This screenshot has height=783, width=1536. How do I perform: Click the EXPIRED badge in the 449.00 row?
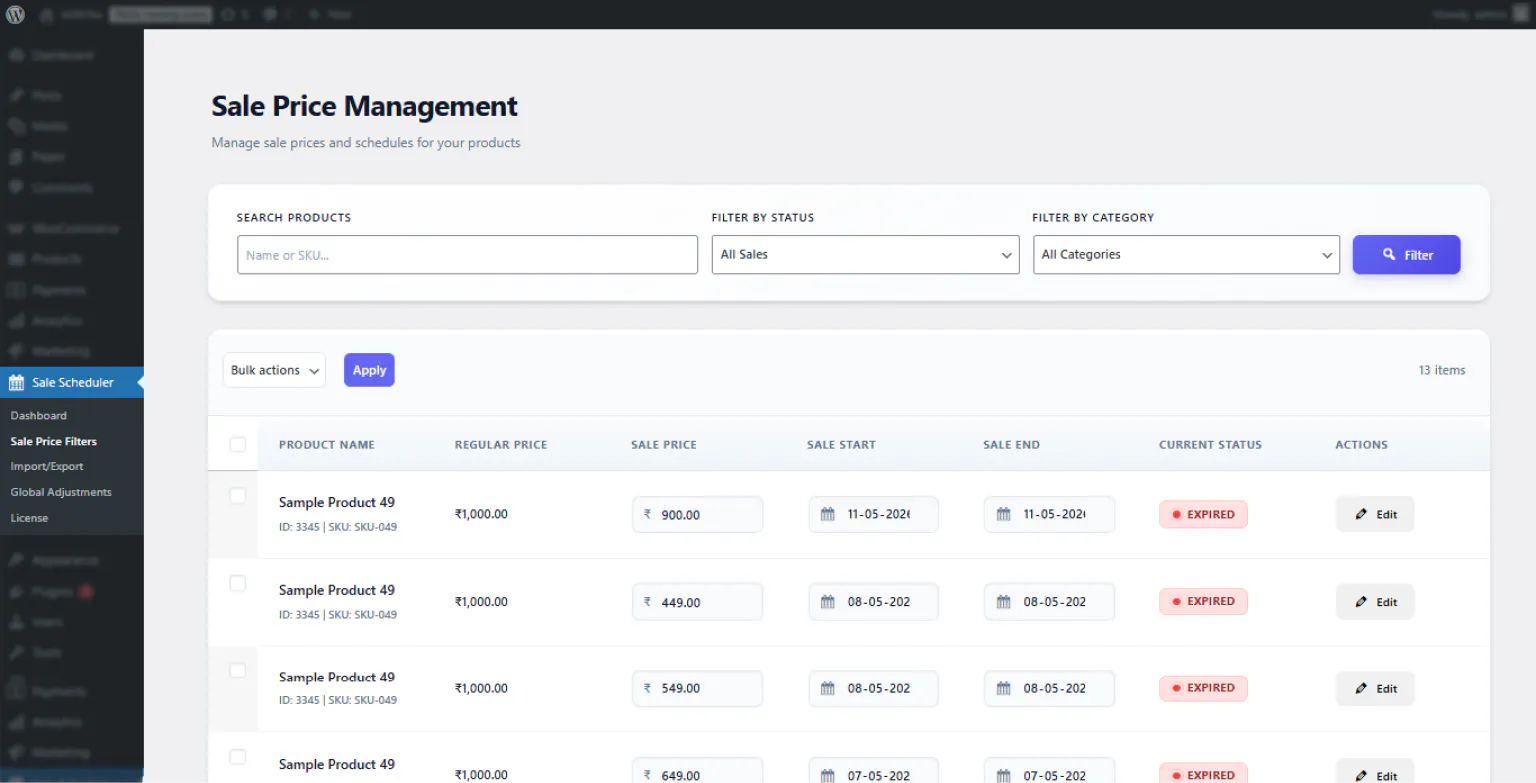point(1203,602)
